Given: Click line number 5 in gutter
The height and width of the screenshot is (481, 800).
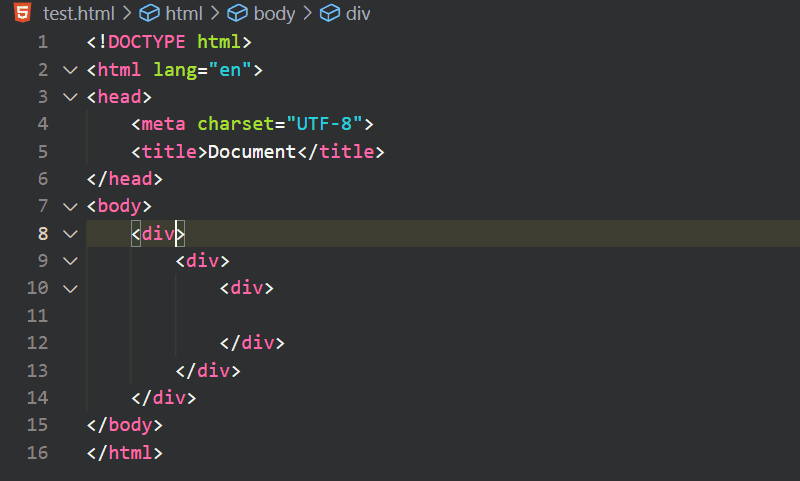Looking at the screenshot, I should [x=43, y=151].
